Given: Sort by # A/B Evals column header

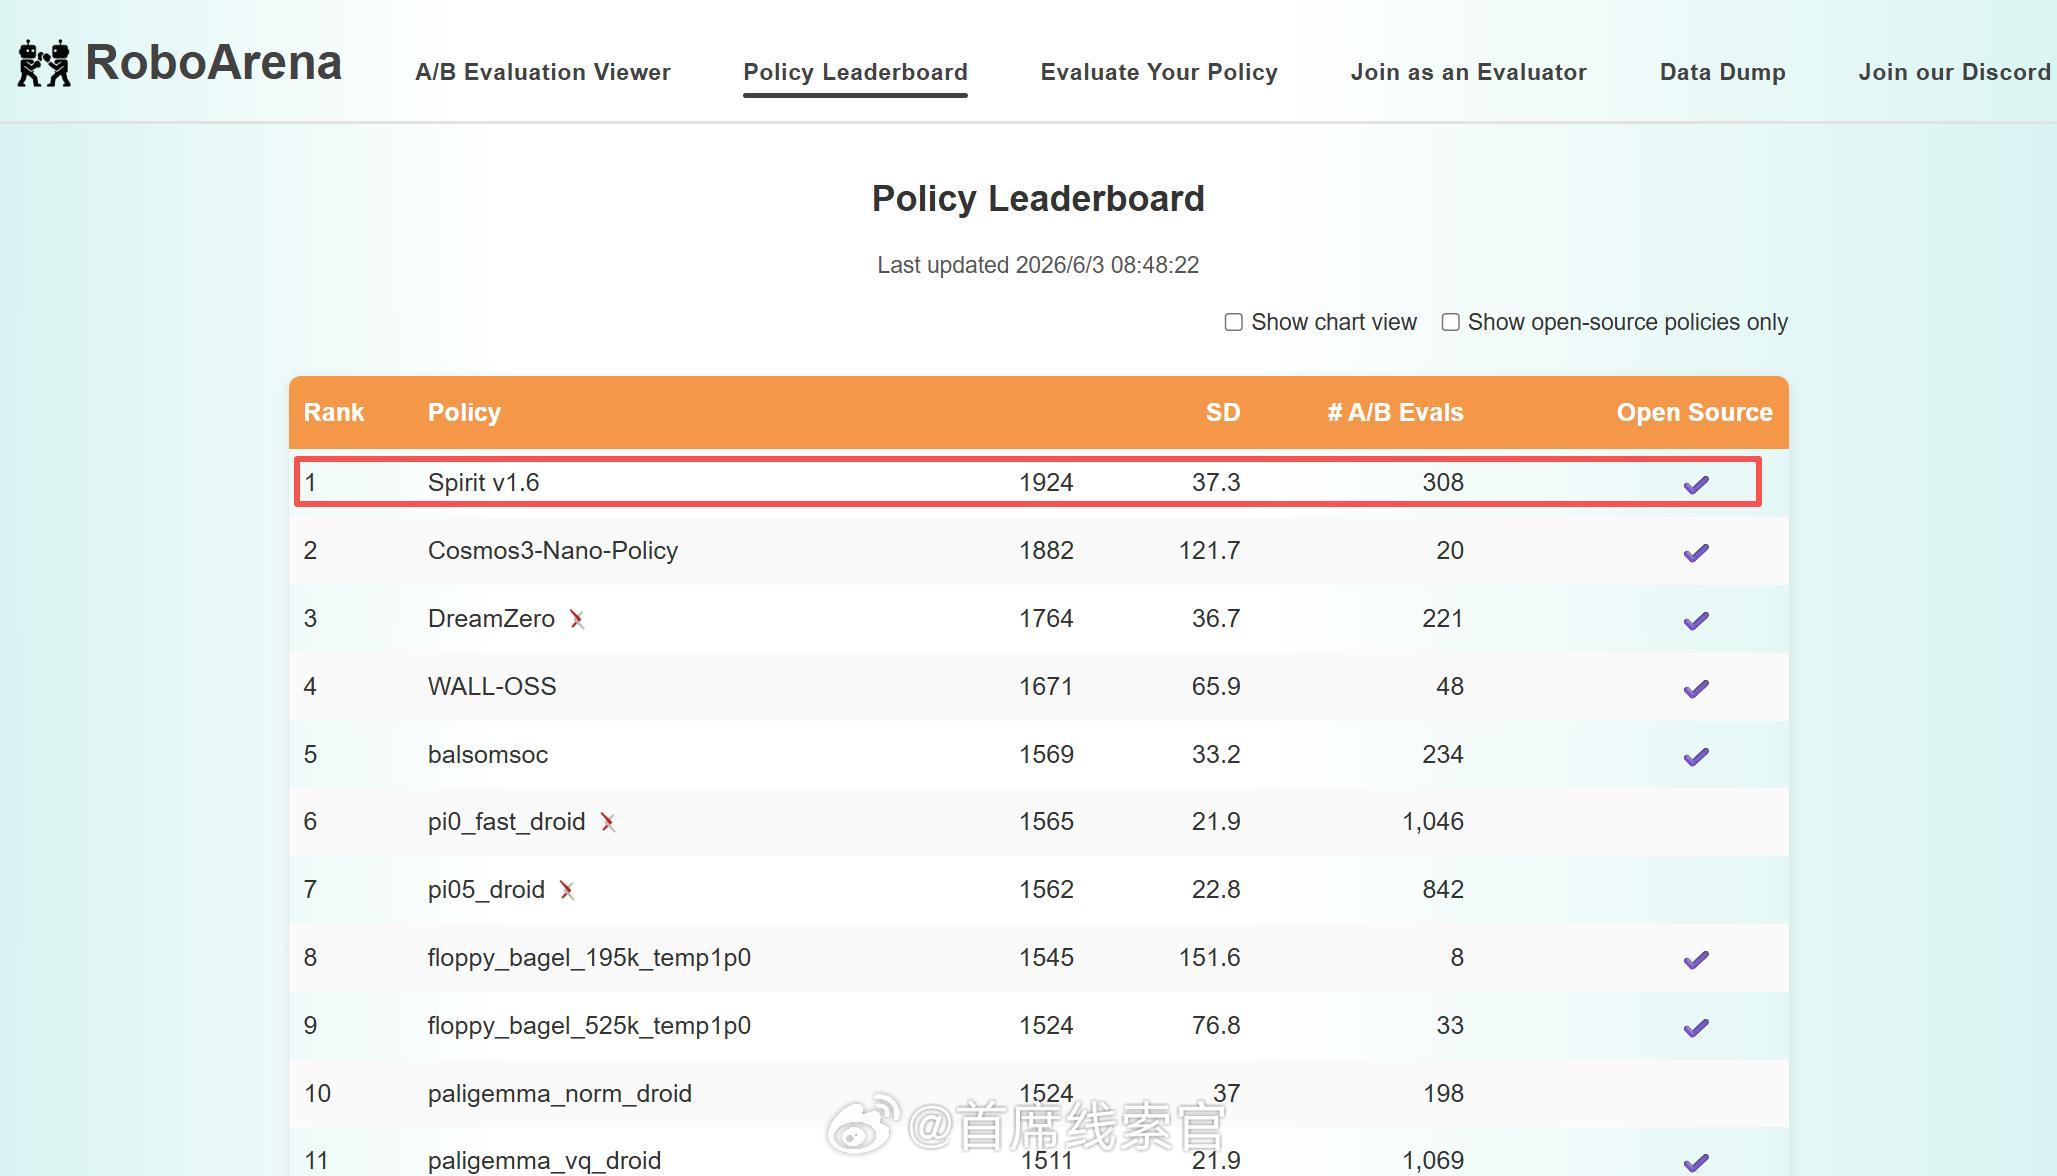Looking at the screenshot, I should [1395, 412].
